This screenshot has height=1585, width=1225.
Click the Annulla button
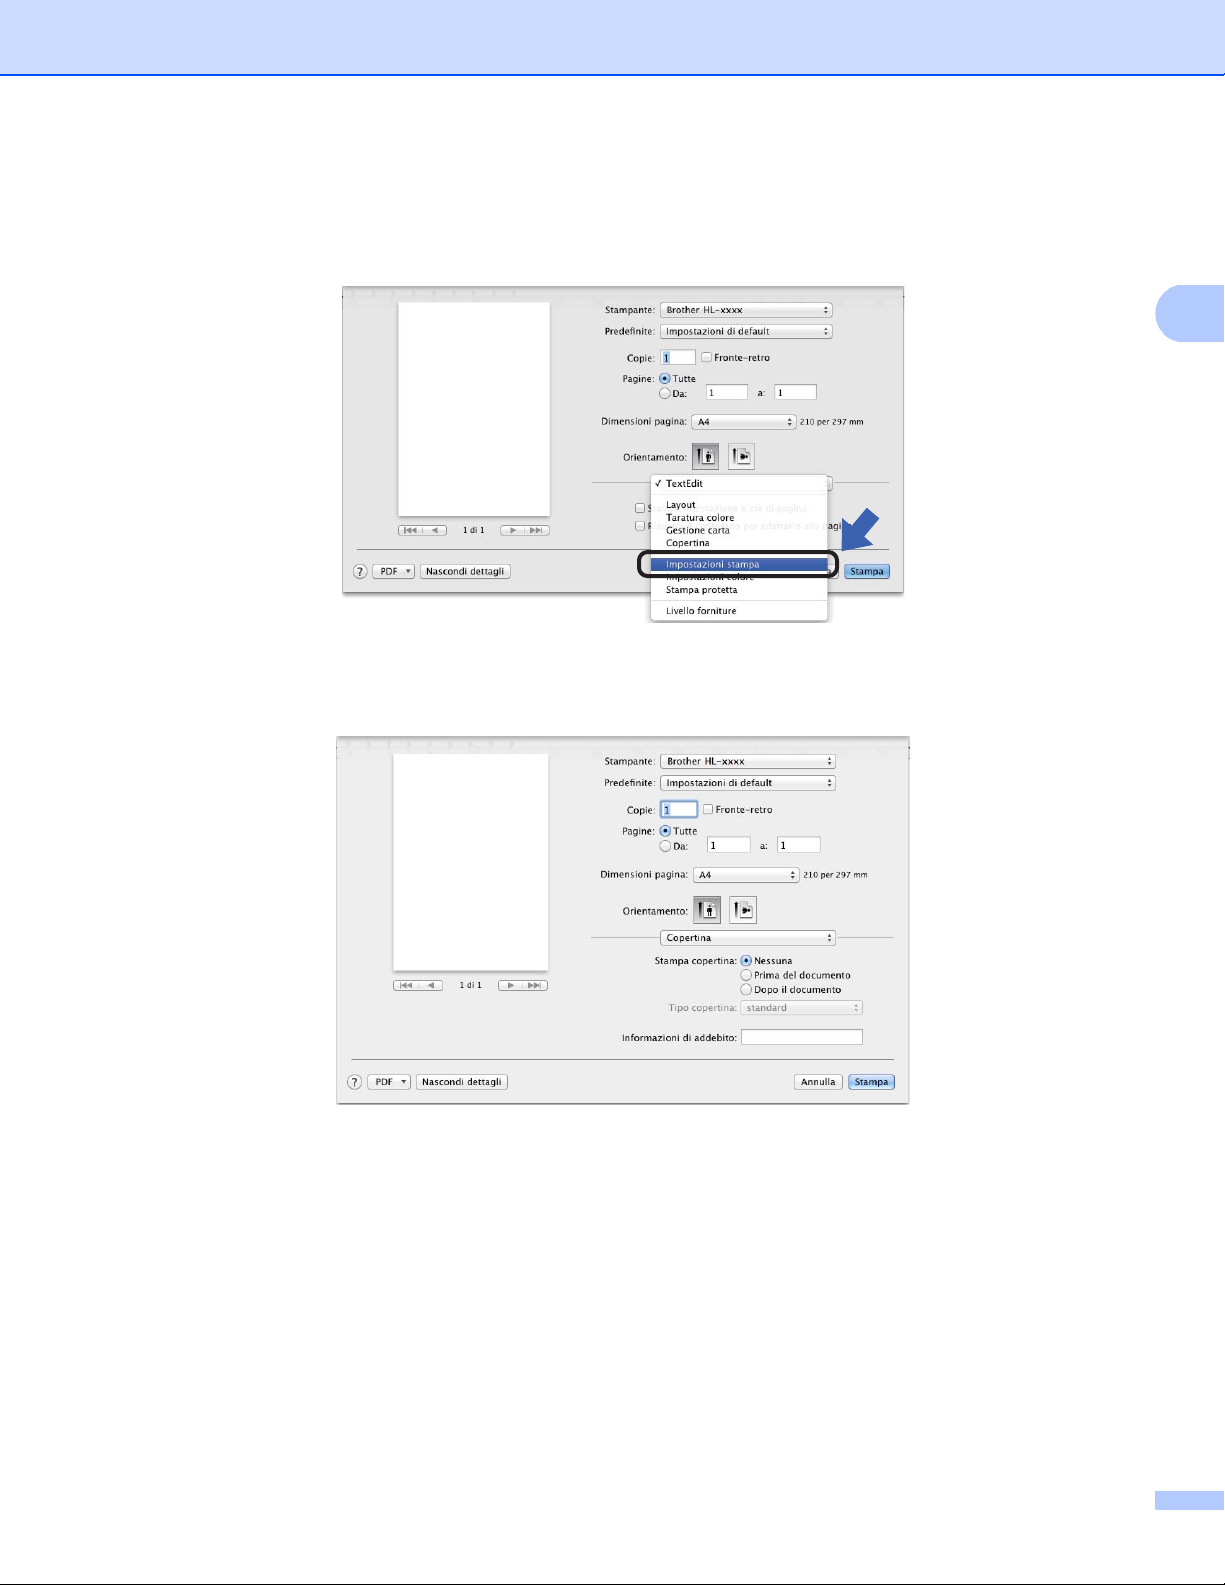(818, 1082)
